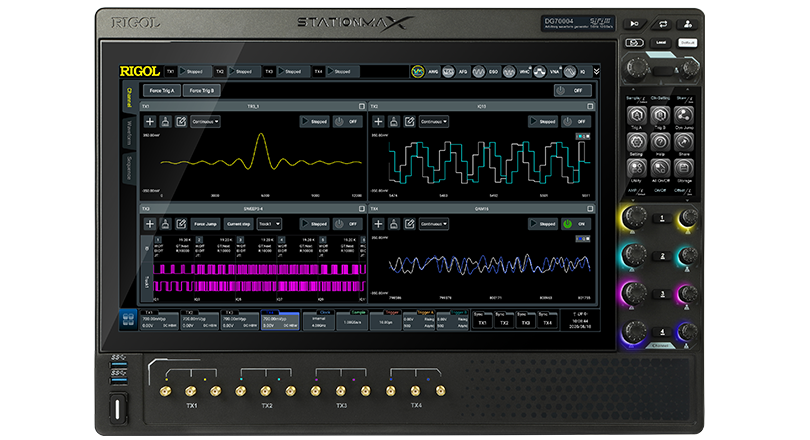This screenshot has width=810, height=440.
Task: Open the function menu icon at bottom-left
Action: point(127,320)
